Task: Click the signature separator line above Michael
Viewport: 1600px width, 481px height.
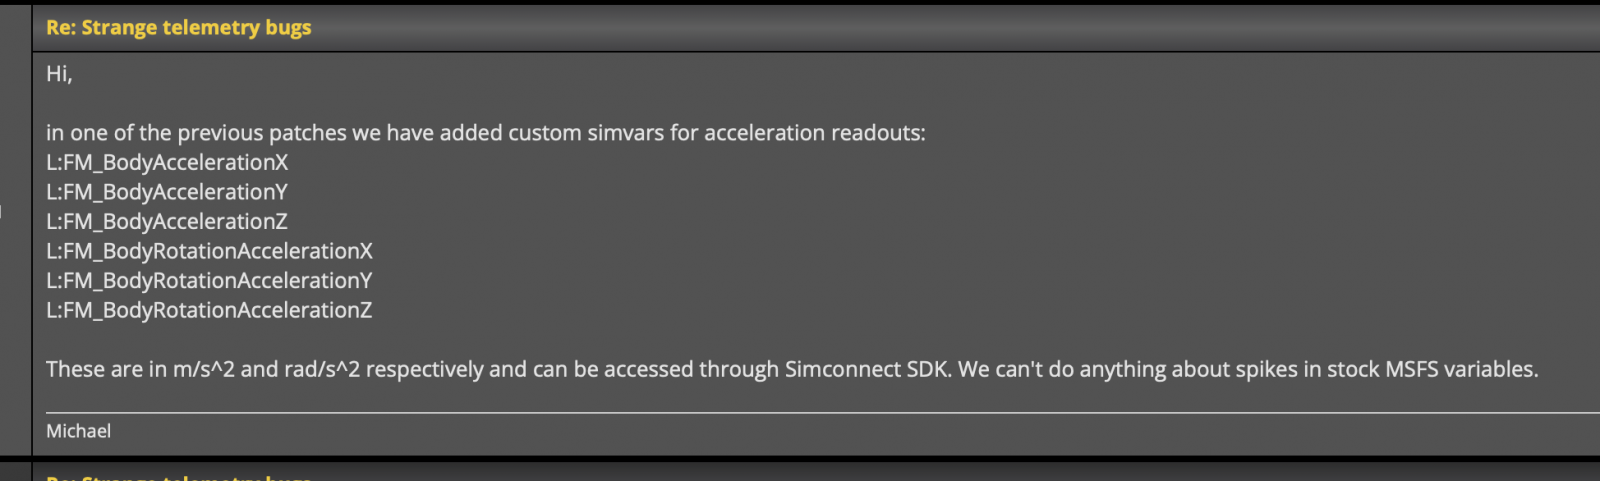Action: [x=823, y=412]
